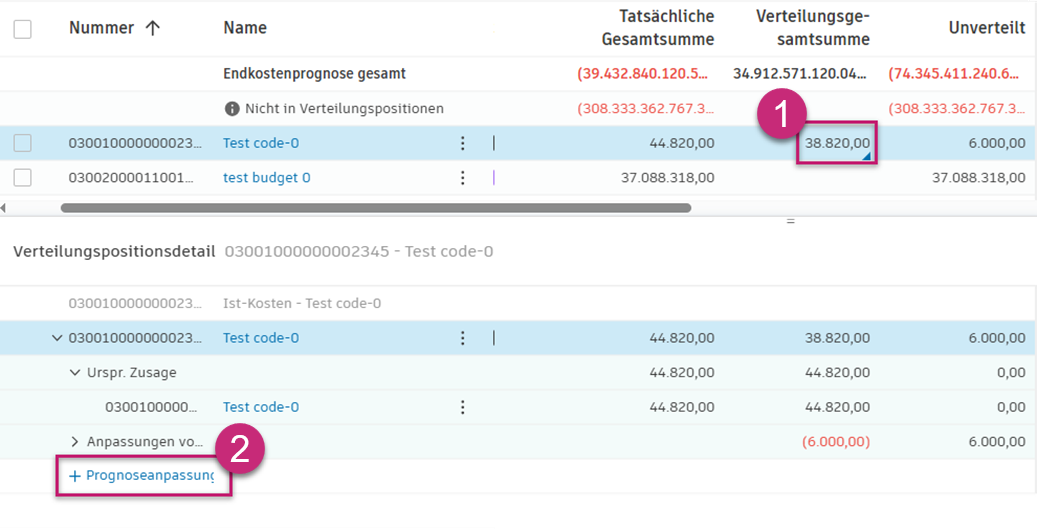This screenshot has width=1037, height=529.
Task: Check the box for the test budget 0 row
Action: pyautogui.click(x=22, y=178)
